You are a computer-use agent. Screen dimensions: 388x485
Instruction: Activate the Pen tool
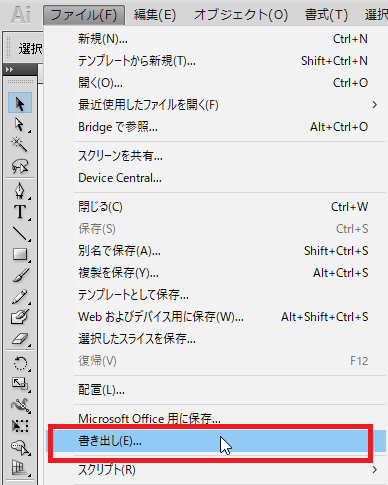20,191
